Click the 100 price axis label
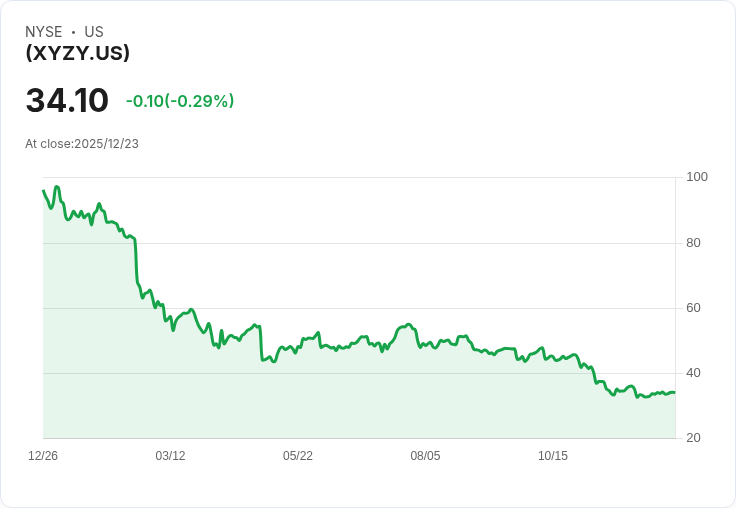The height and width of the screenshot is (508, 736). pos(697,177)
